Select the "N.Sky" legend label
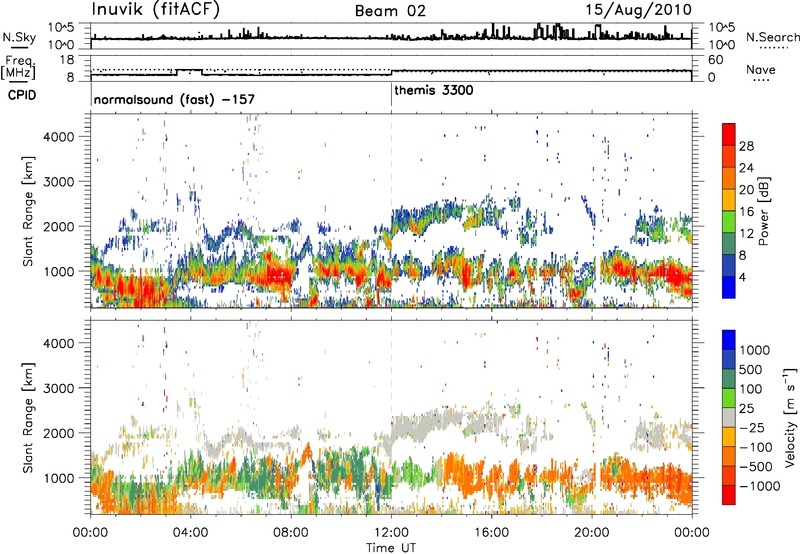This screenshot has width=800, height=554. pyautogui.click(x=19, y=37)
